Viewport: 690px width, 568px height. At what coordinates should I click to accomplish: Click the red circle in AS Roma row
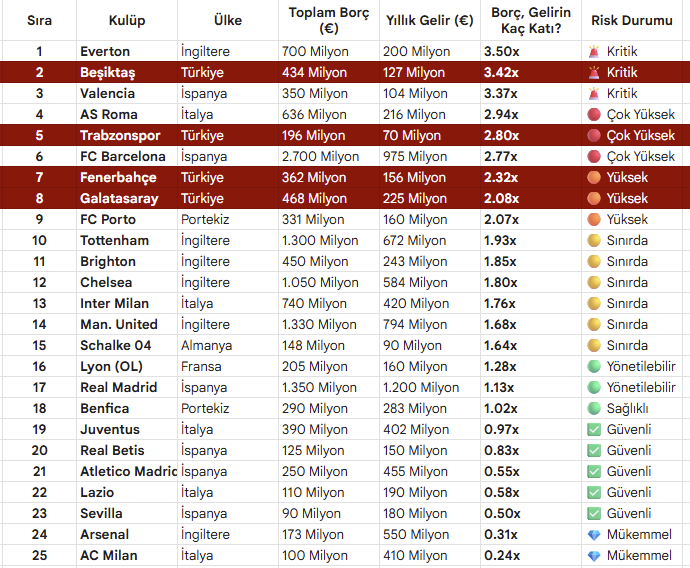coord(594,114)
